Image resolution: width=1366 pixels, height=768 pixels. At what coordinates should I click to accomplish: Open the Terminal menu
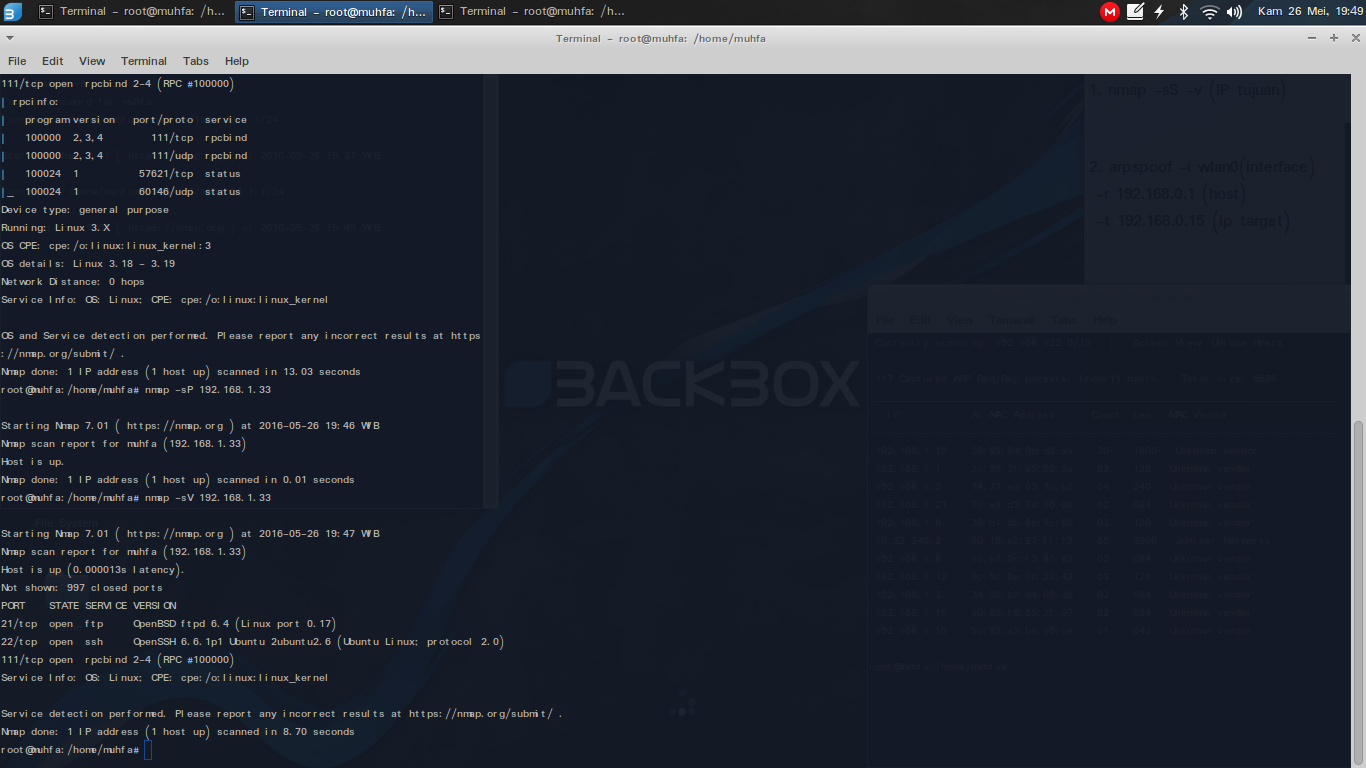coord(144,61)
